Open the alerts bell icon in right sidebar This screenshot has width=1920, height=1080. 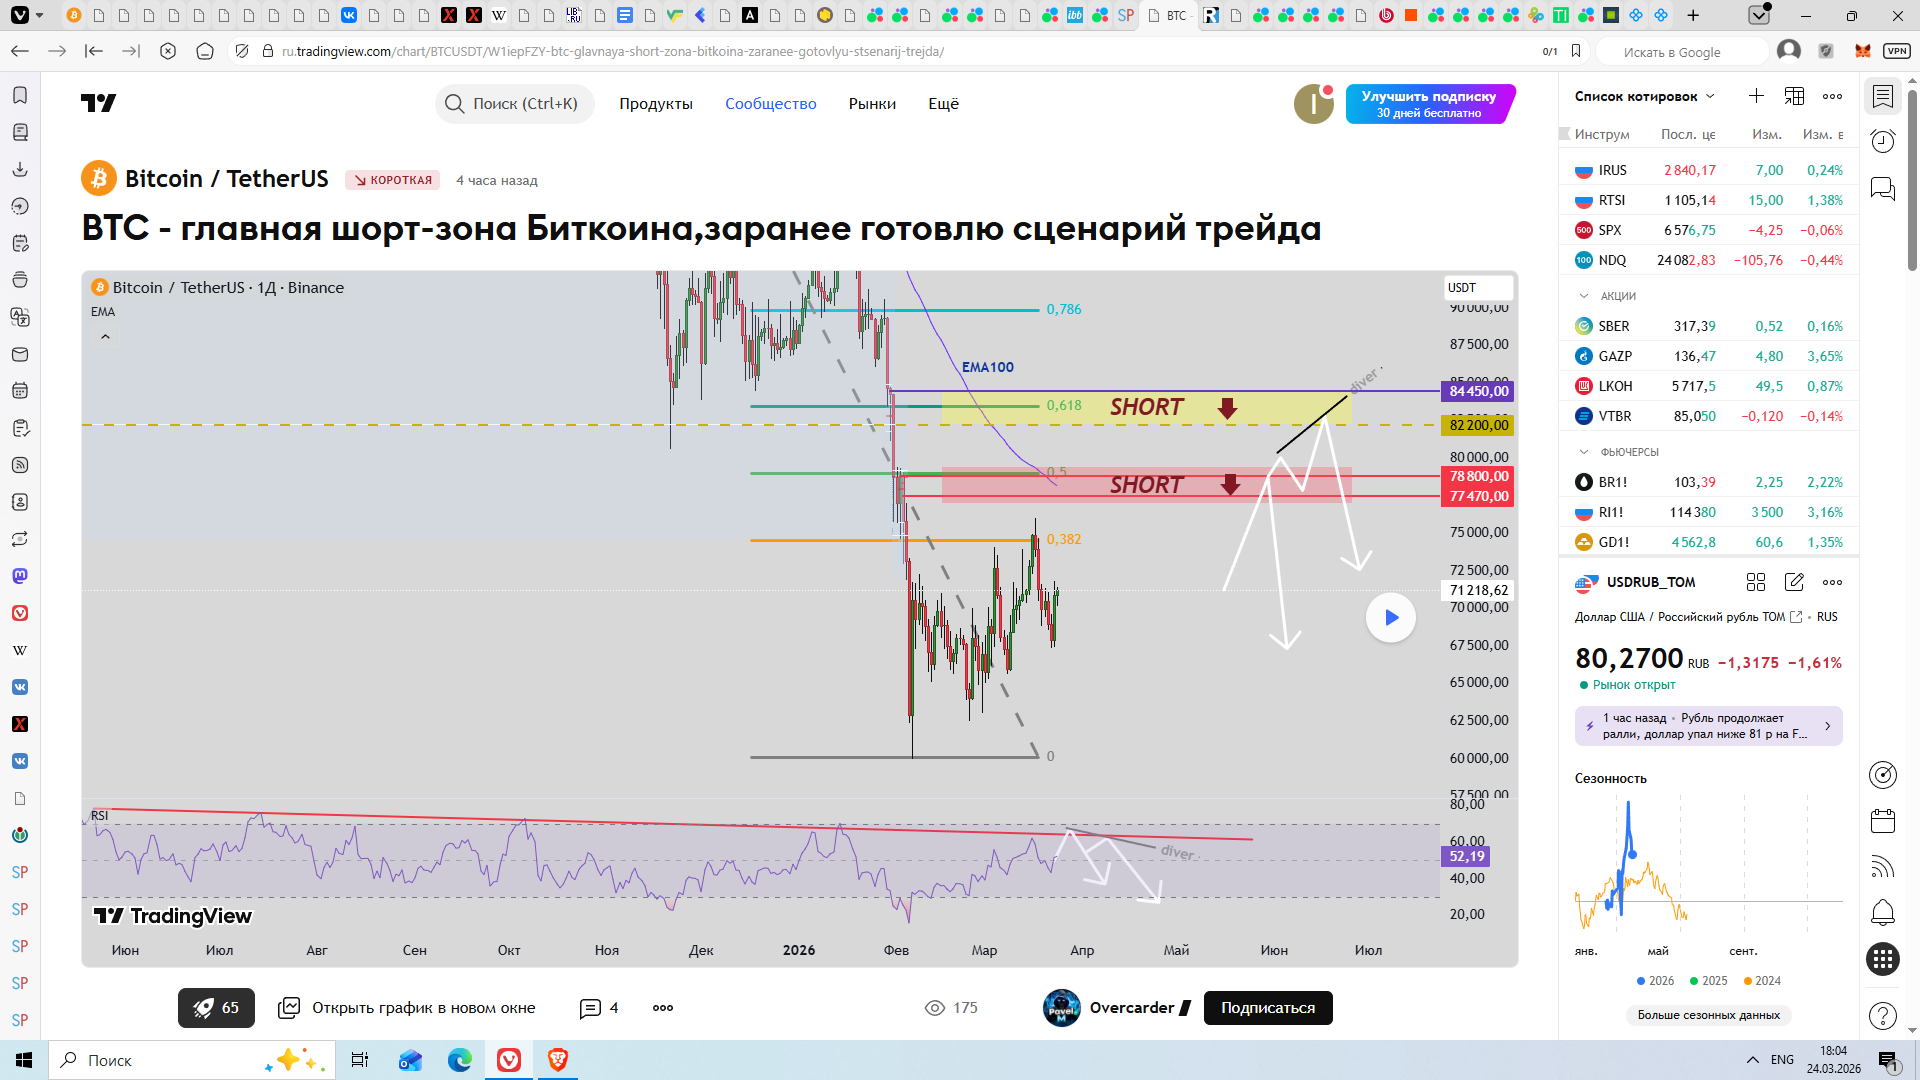click(x=1883, y=912)
